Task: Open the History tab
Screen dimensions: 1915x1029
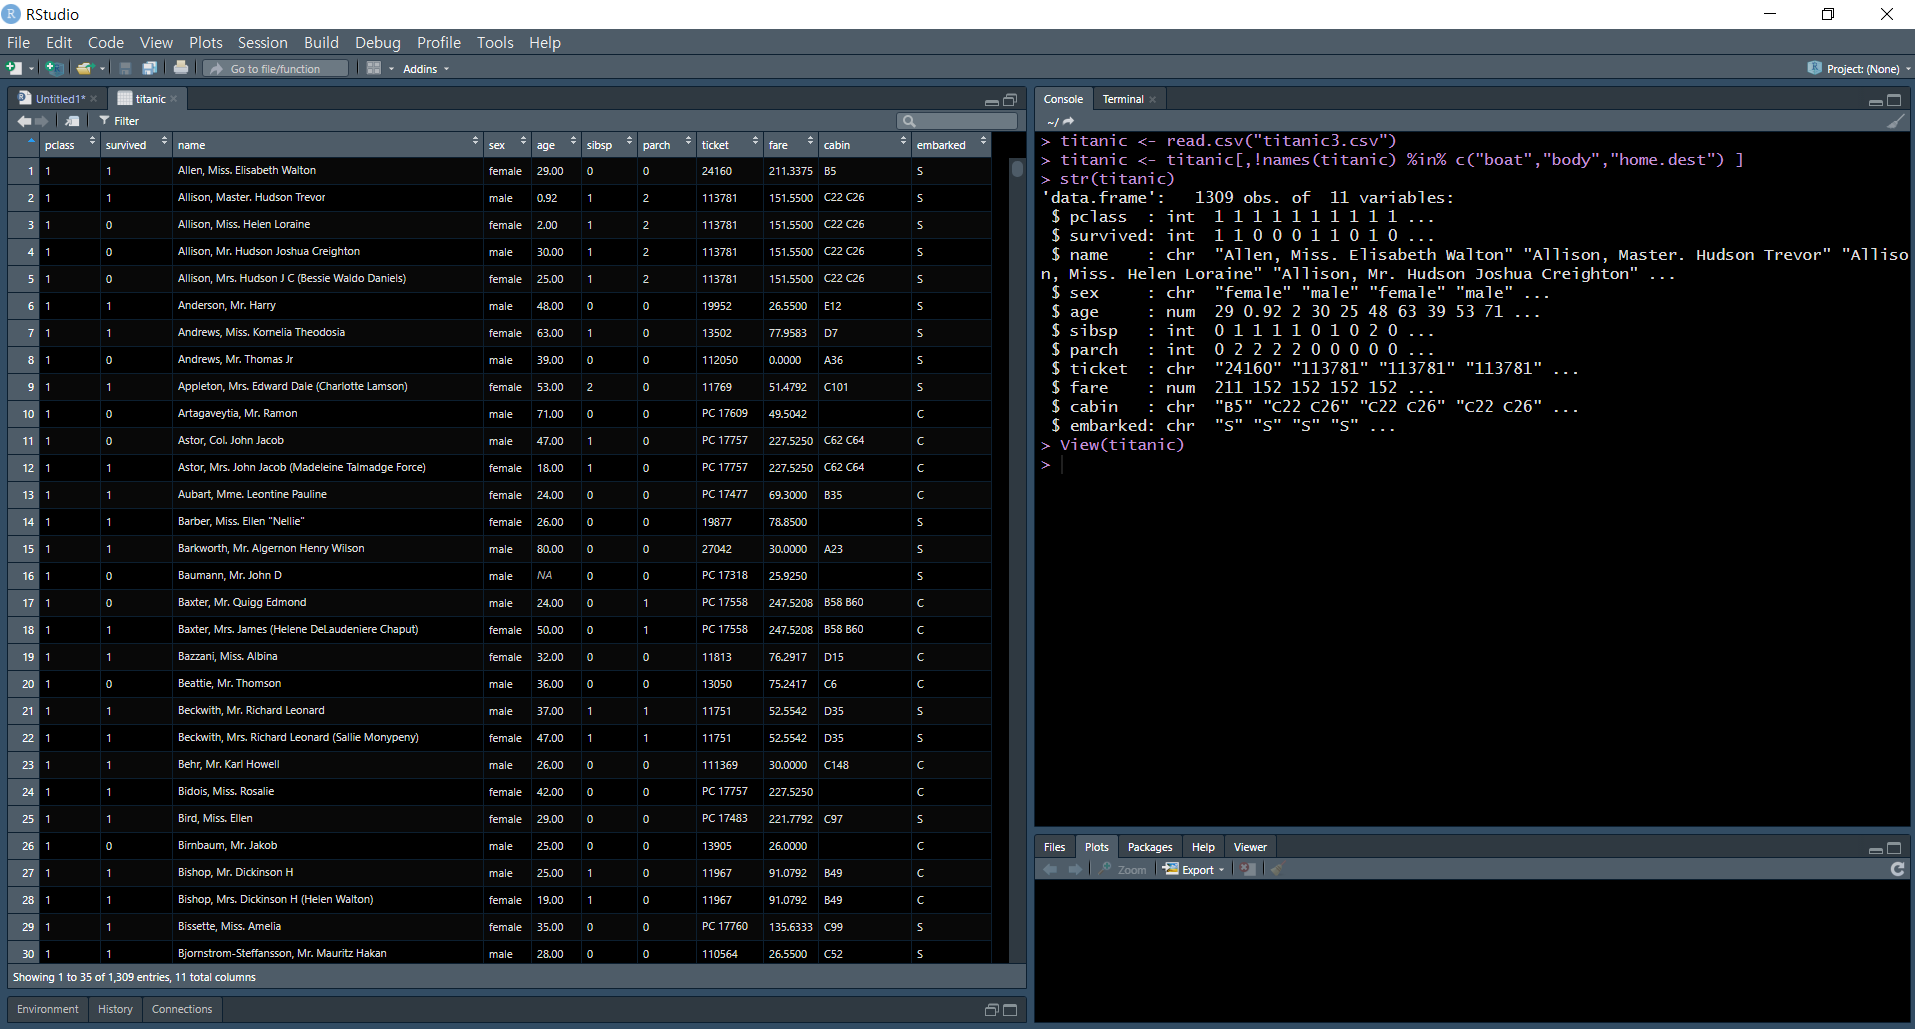Action: tap(115, 1009)
